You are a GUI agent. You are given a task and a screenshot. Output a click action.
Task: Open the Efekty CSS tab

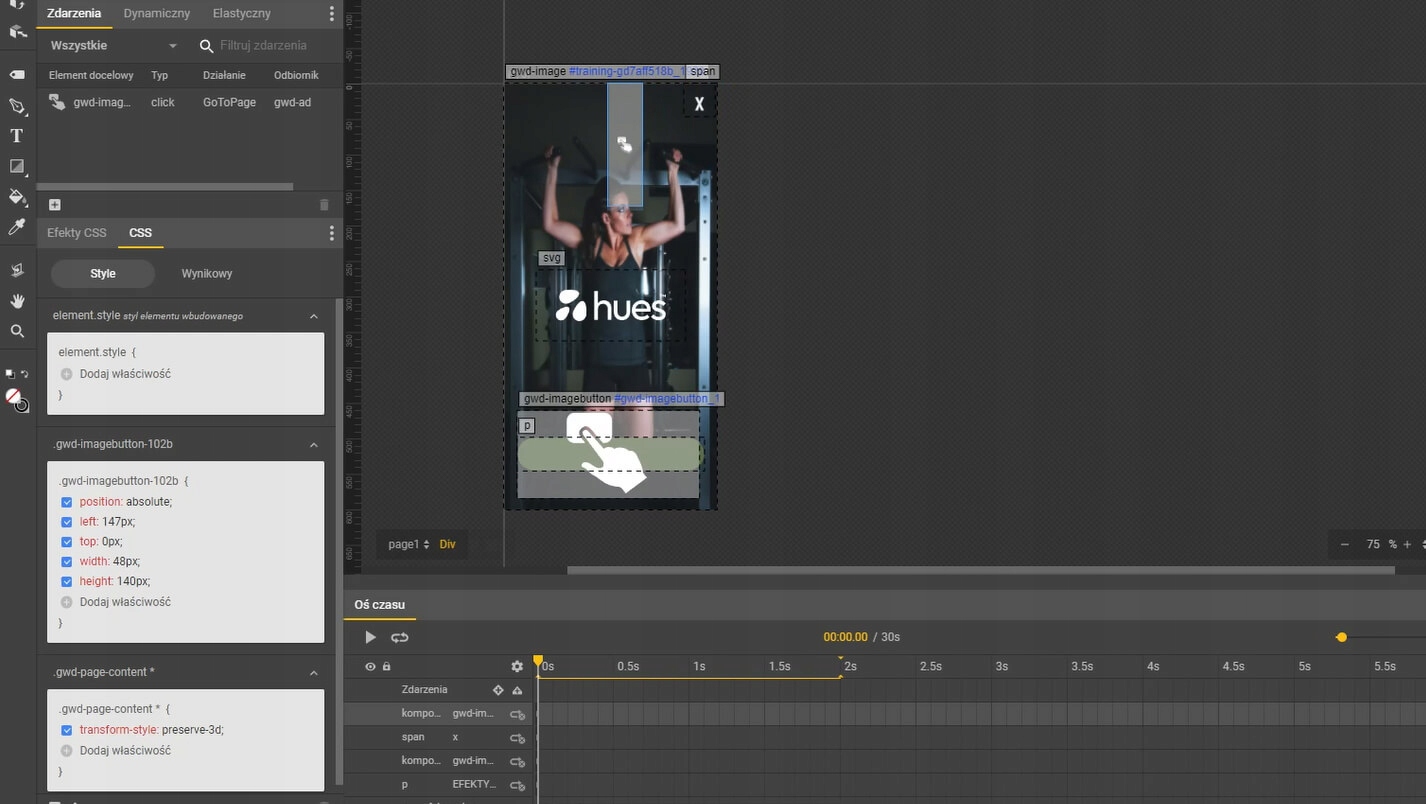coord(76,233)
